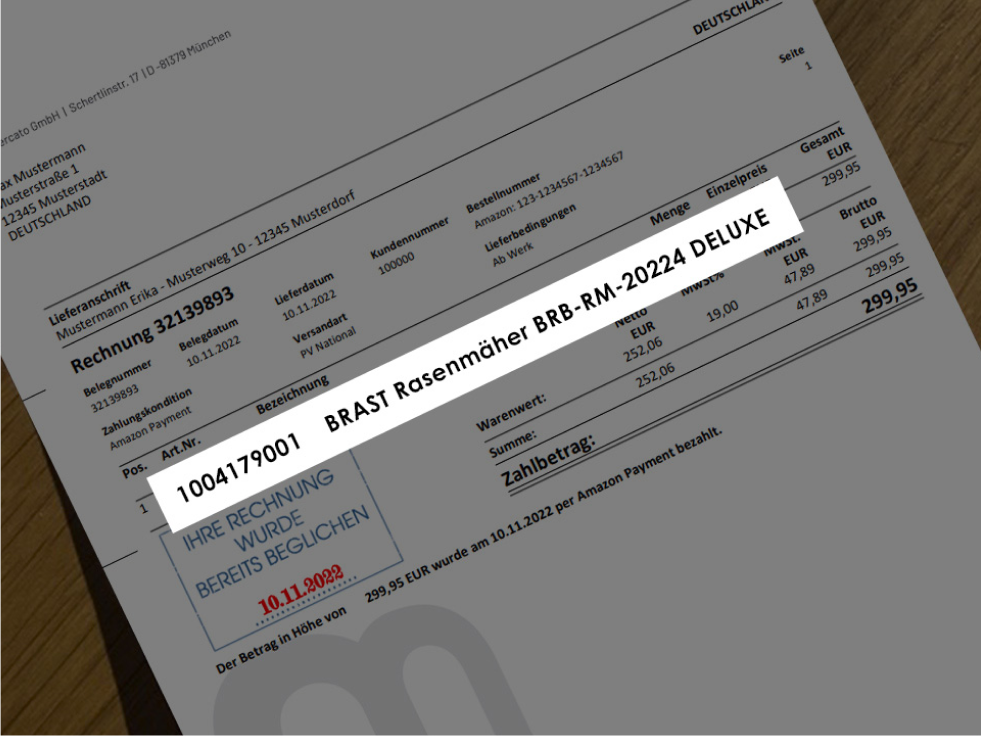Click the 'Lieferdatum' label
Screen dimensions: 981x736
pos(304,288)
